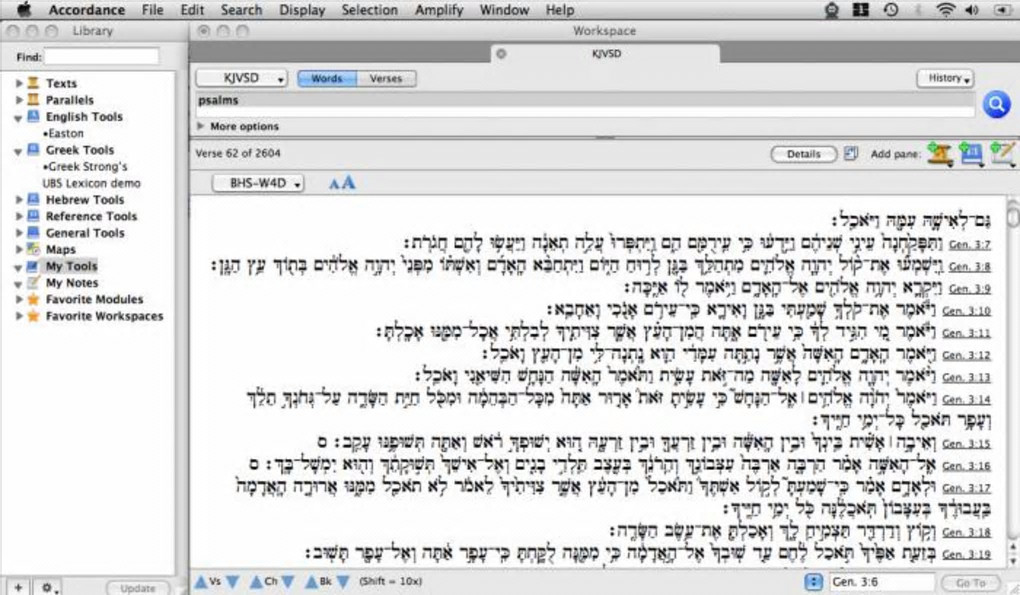Expand Reference Tools category
Image resolution: width=1020 pixels, height=595 pixels.
[19, 216]
